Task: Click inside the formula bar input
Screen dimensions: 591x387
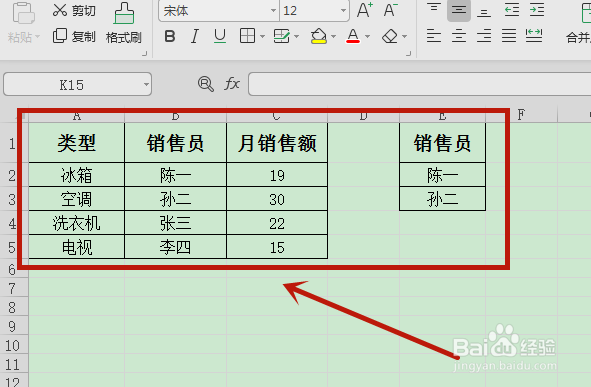Action: pos(420,84)
